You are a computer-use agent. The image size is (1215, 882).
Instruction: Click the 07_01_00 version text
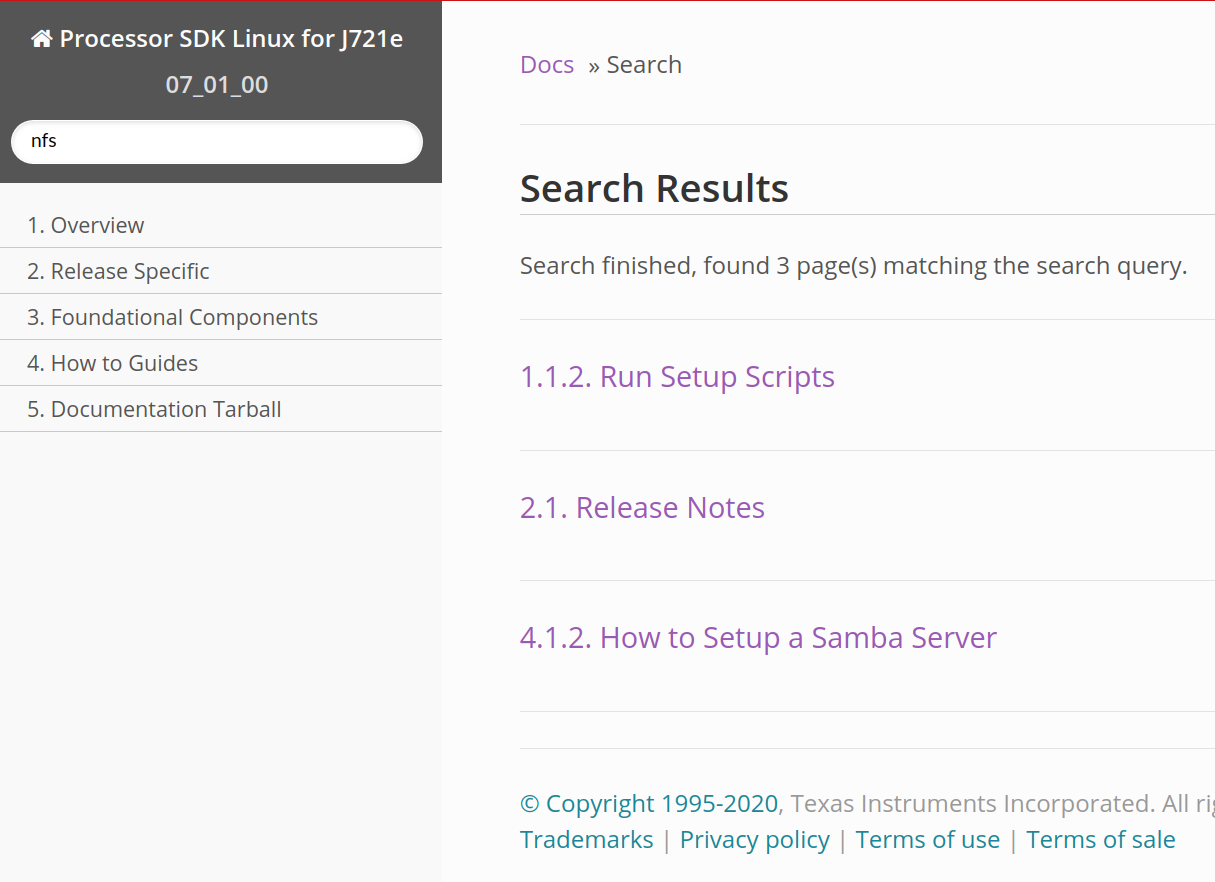point(217,85)
